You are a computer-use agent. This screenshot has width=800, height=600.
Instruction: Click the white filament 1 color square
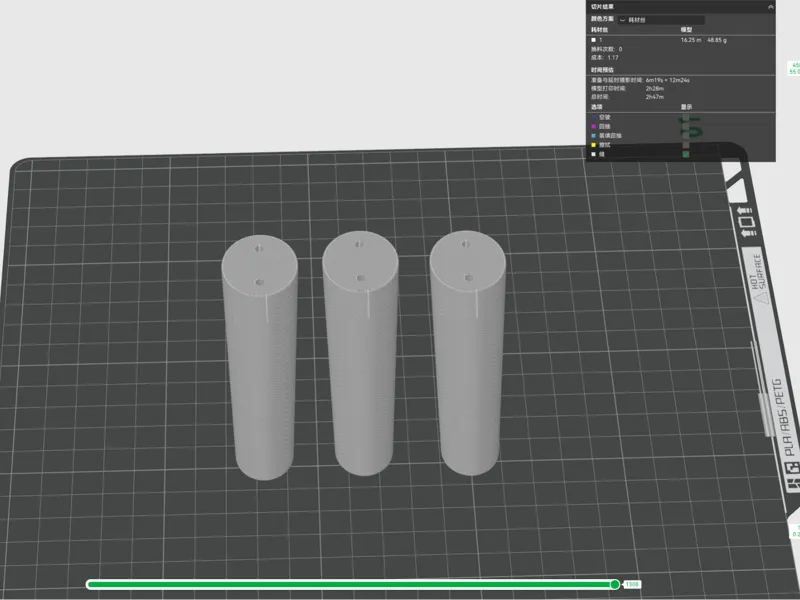(593, 40)
